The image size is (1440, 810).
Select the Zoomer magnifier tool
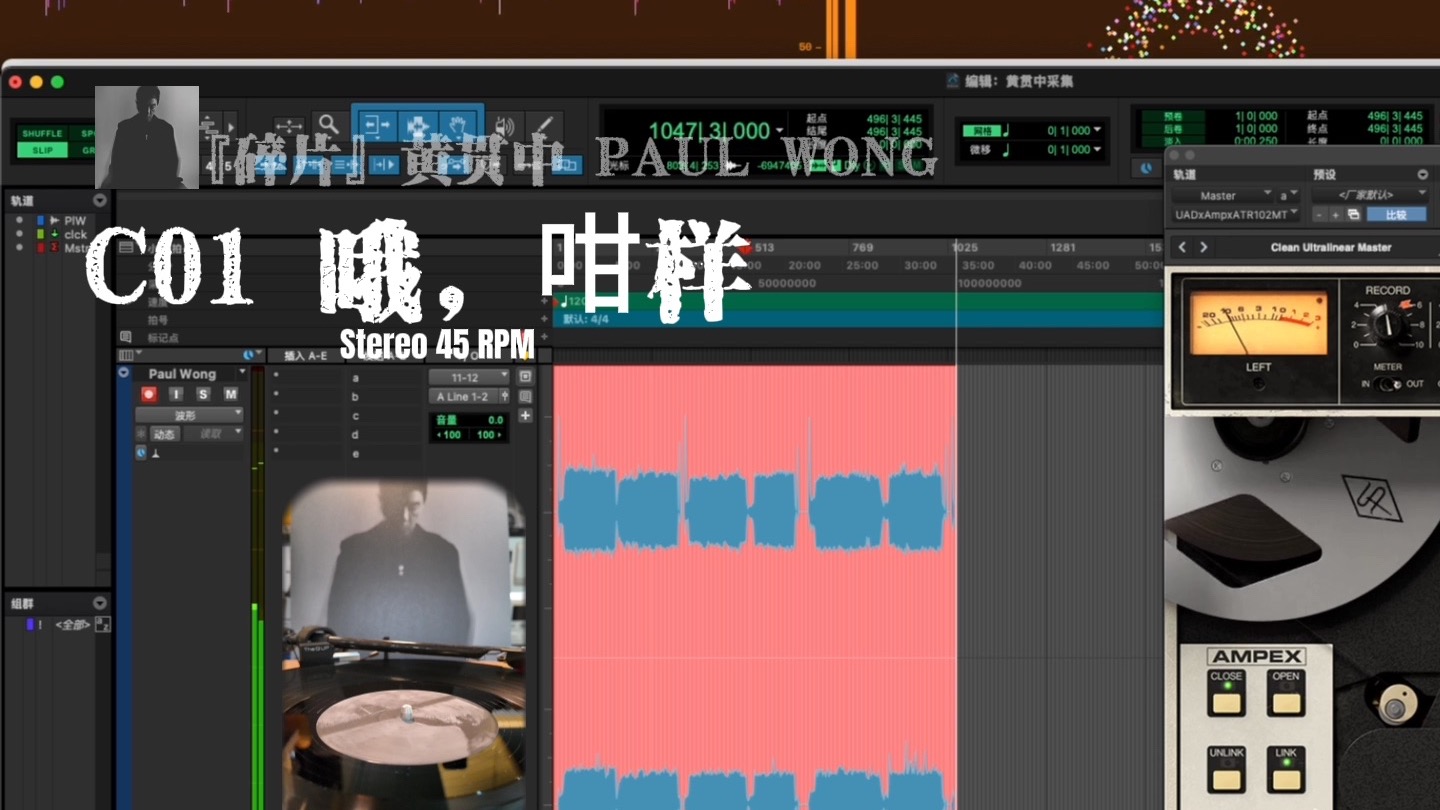coord(328,125)
